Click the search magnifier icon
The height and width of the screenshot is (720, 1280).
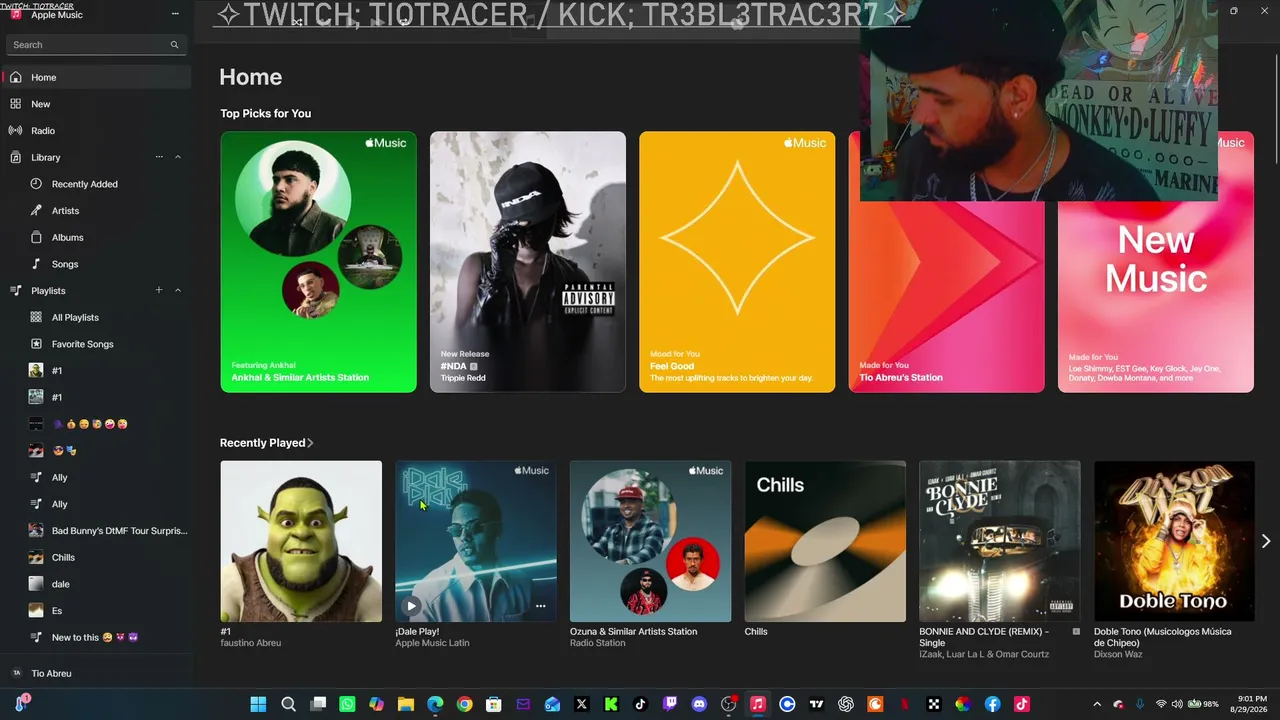(x=174, y=45)
